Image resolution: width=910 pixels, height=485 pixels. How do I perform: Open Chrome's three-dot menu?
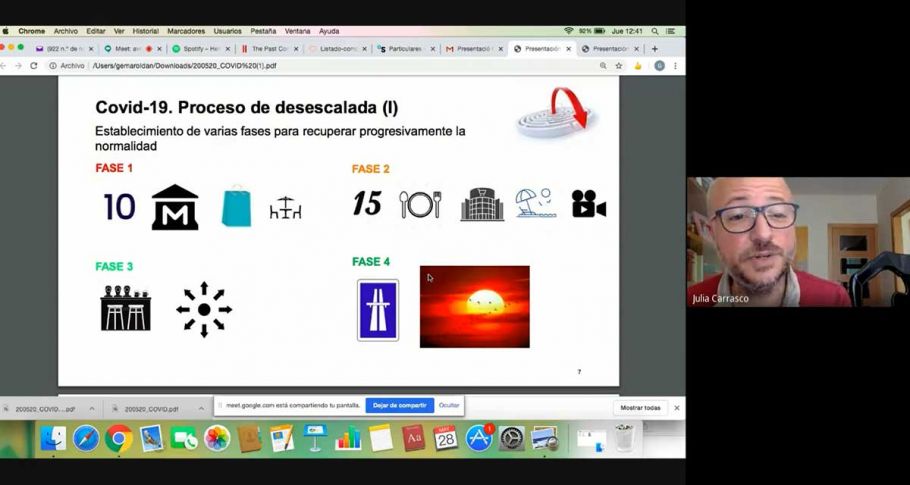click(675, 66)
